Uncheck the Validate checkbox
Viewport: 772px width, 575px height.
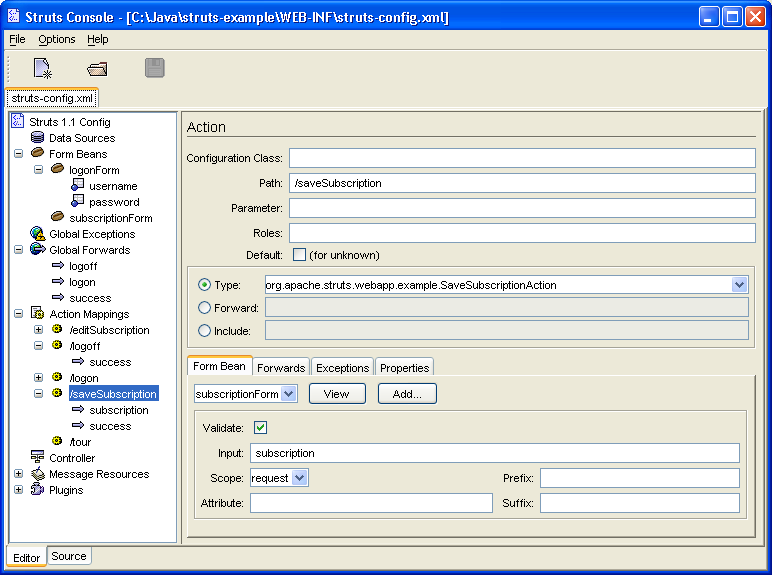(x=261, y=428)
